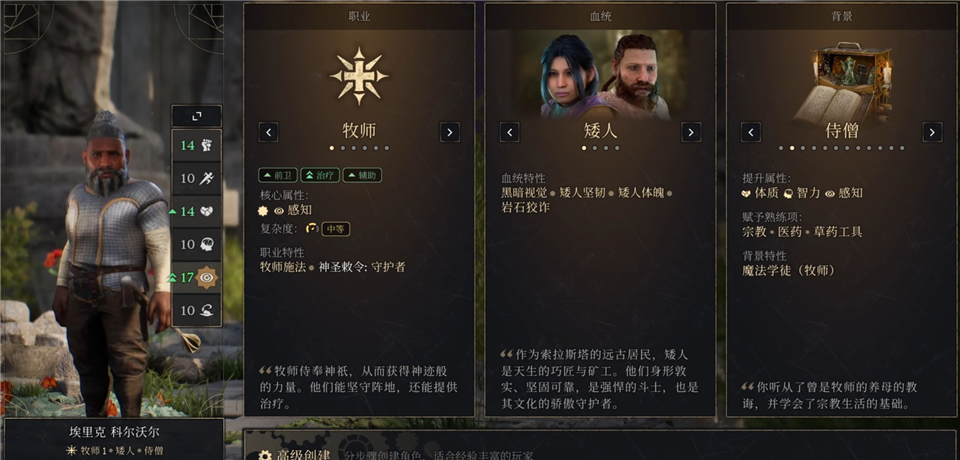
Task: Go to previous class before 牧师
Action: 268,132
